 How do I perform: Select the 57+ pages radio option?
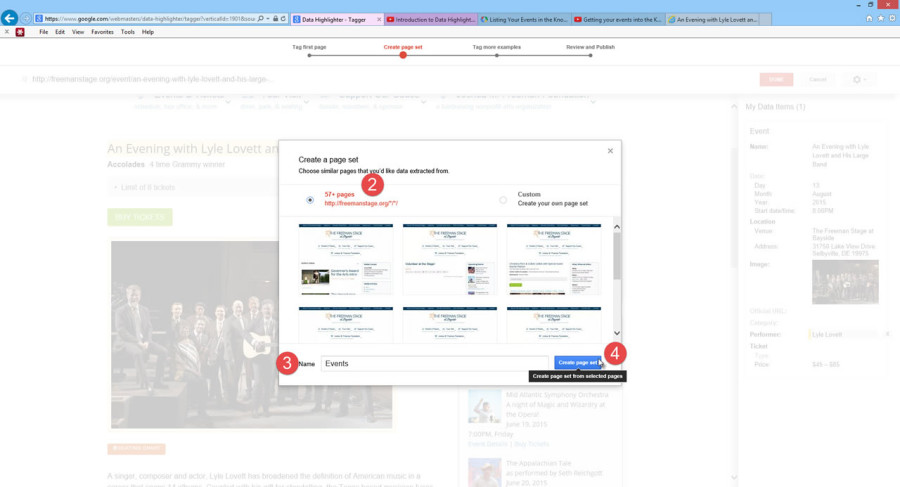[310, 200]
